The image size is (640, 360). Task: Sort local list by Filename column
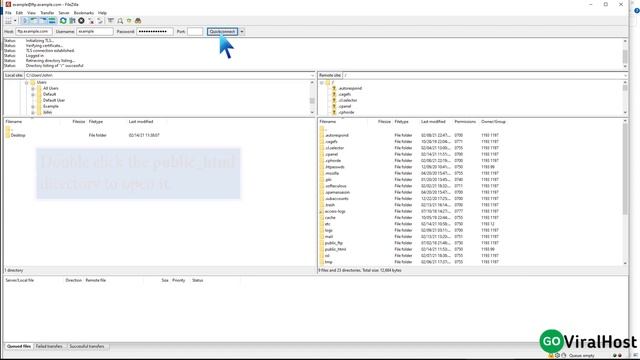pyautogui.click(x=13, y=122)
